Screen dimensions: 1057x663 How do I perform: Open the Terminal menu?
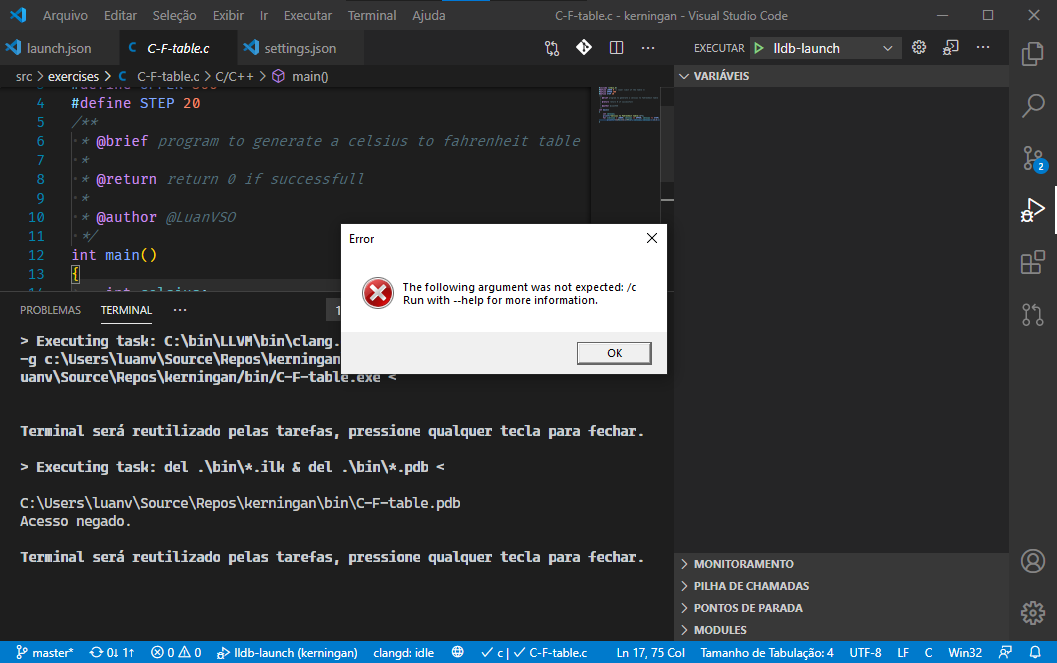click(371, 15)
